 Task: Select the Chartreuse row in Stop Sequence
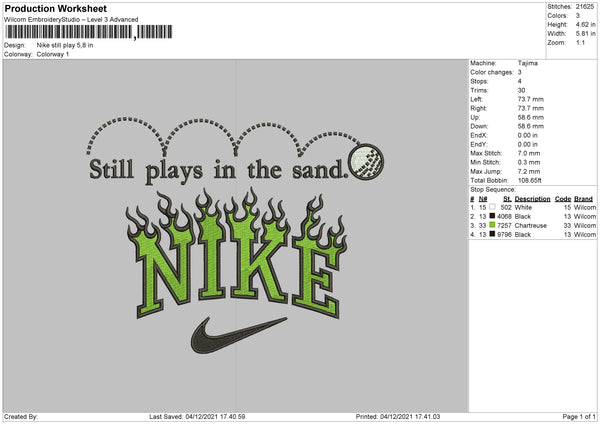tap(533, 225)
